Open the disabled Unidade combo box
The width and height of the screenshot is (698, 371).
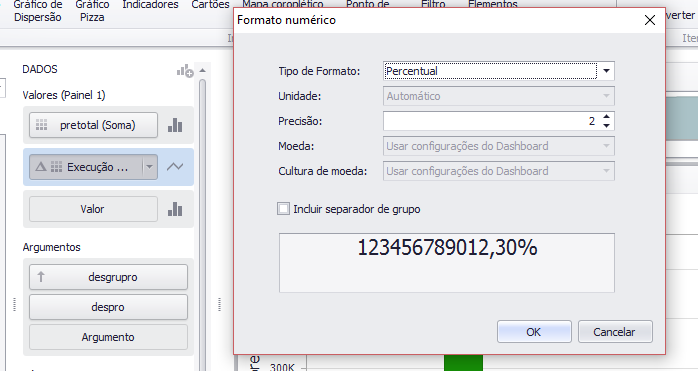499,96
